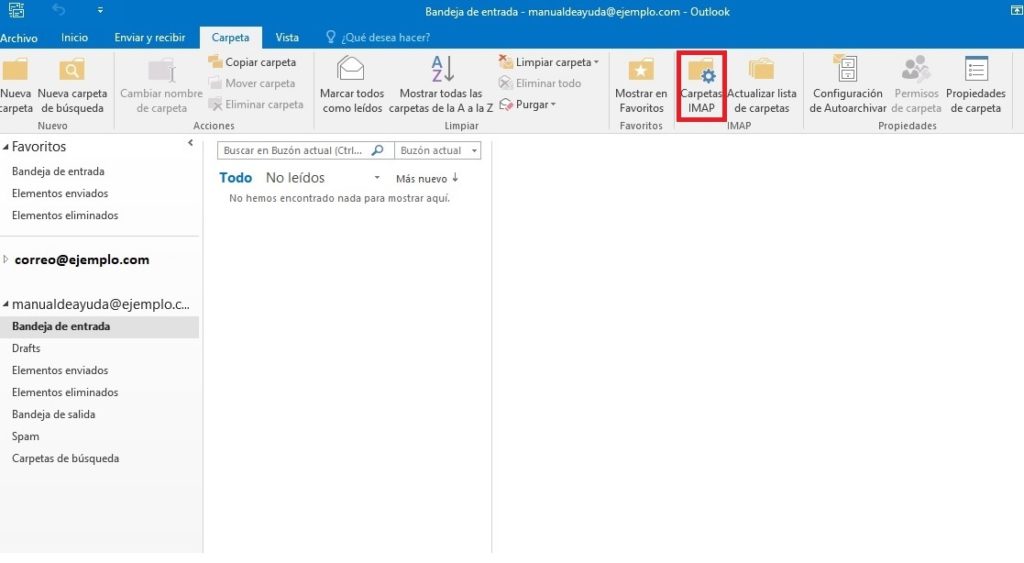Open the Spam folder

point(25,436)
